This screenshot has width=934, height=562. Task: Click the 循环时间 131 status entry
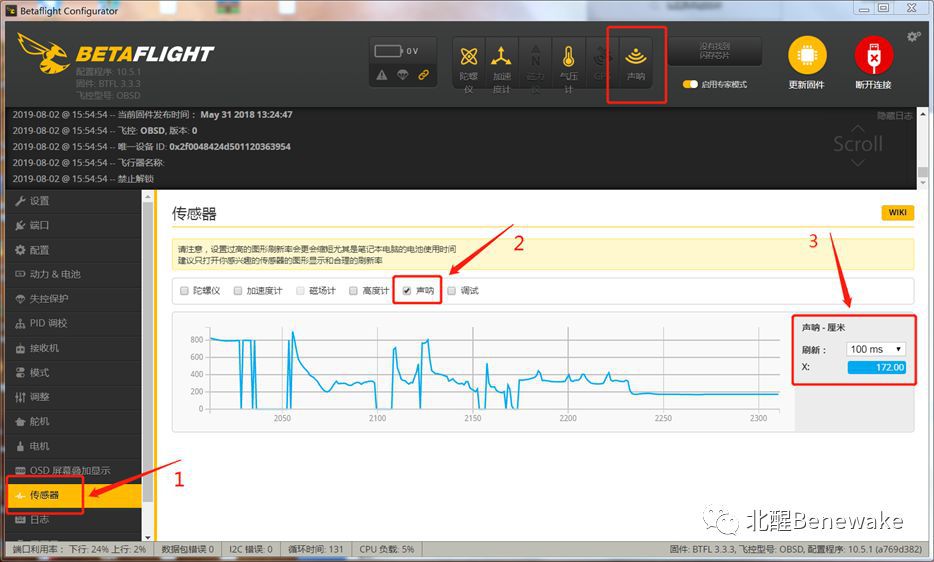316,549
